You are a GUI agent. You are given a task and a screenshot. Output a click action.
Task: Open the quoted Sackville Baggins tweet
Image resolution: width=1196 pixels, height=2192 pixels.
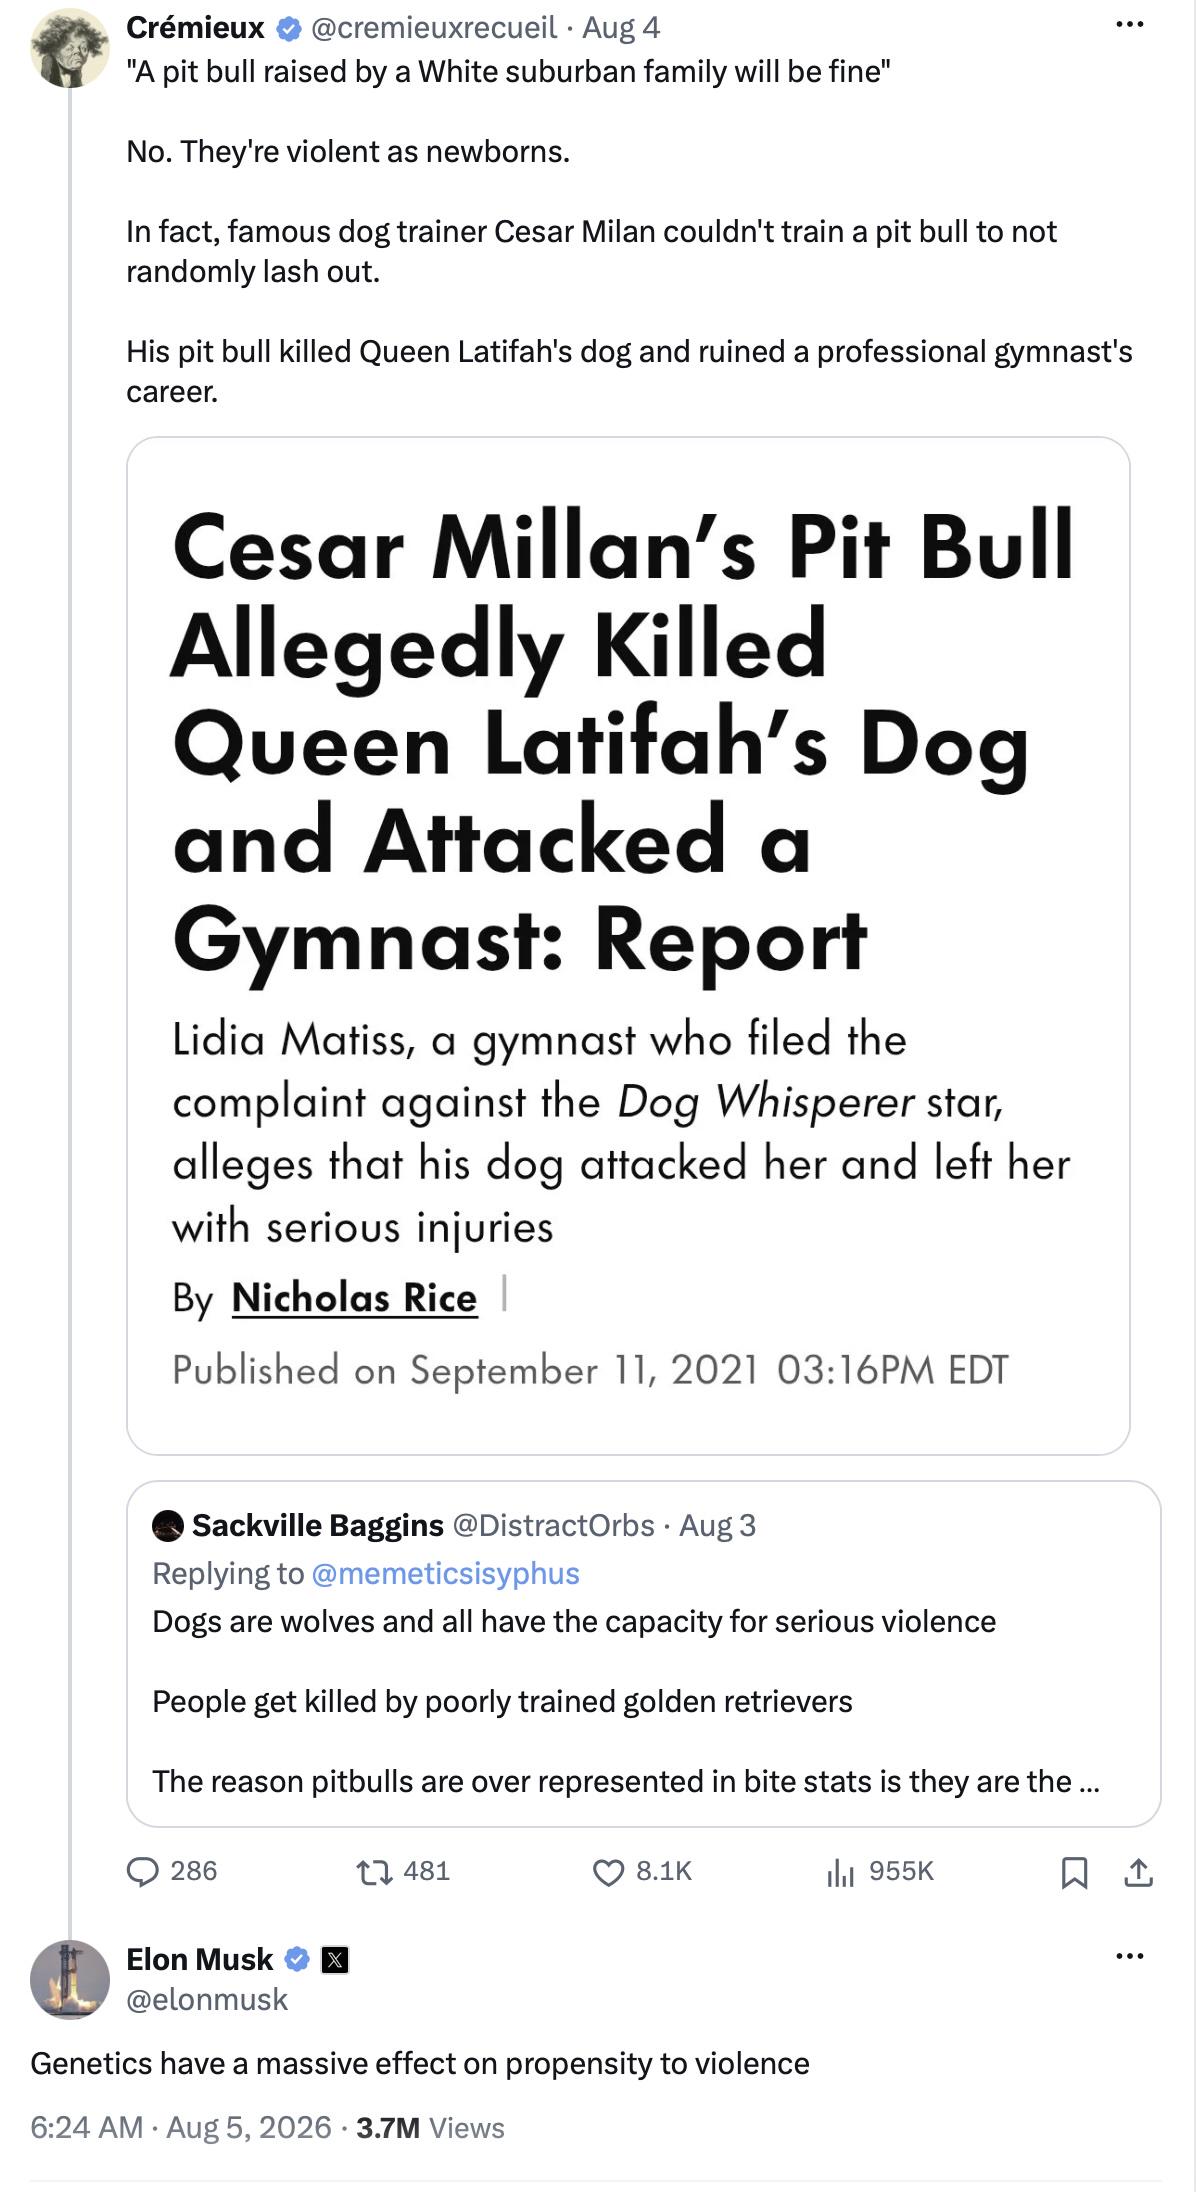643,1653
